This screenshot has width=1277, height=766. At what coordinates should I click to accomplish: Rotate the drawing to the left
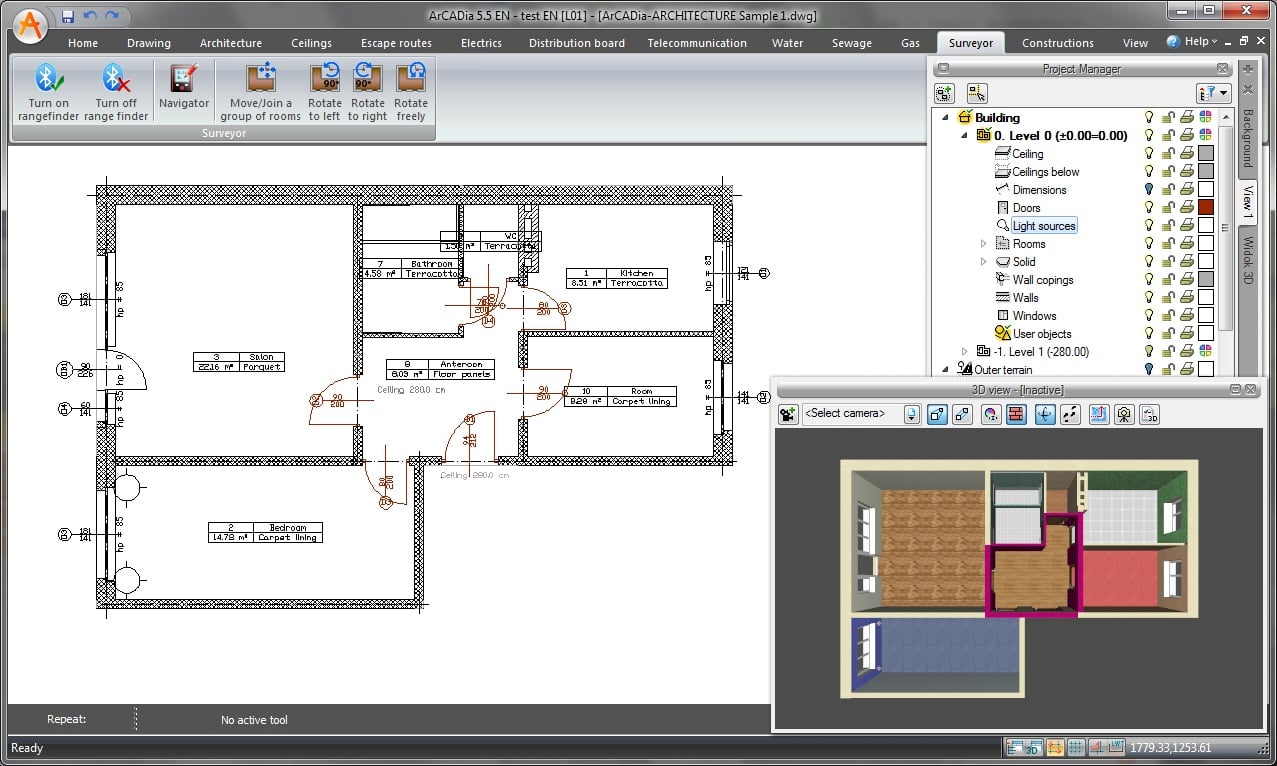(324, 92)
